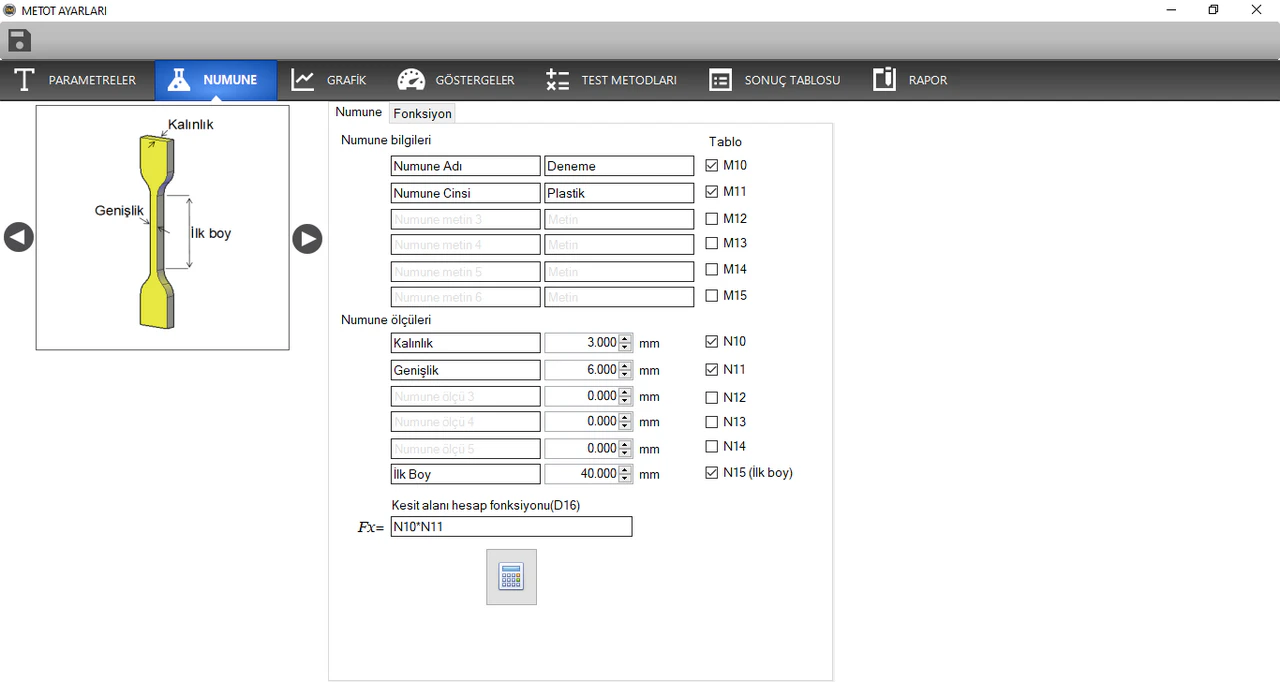Open the calculator function button
The image size is (1280, 682).
511,577
